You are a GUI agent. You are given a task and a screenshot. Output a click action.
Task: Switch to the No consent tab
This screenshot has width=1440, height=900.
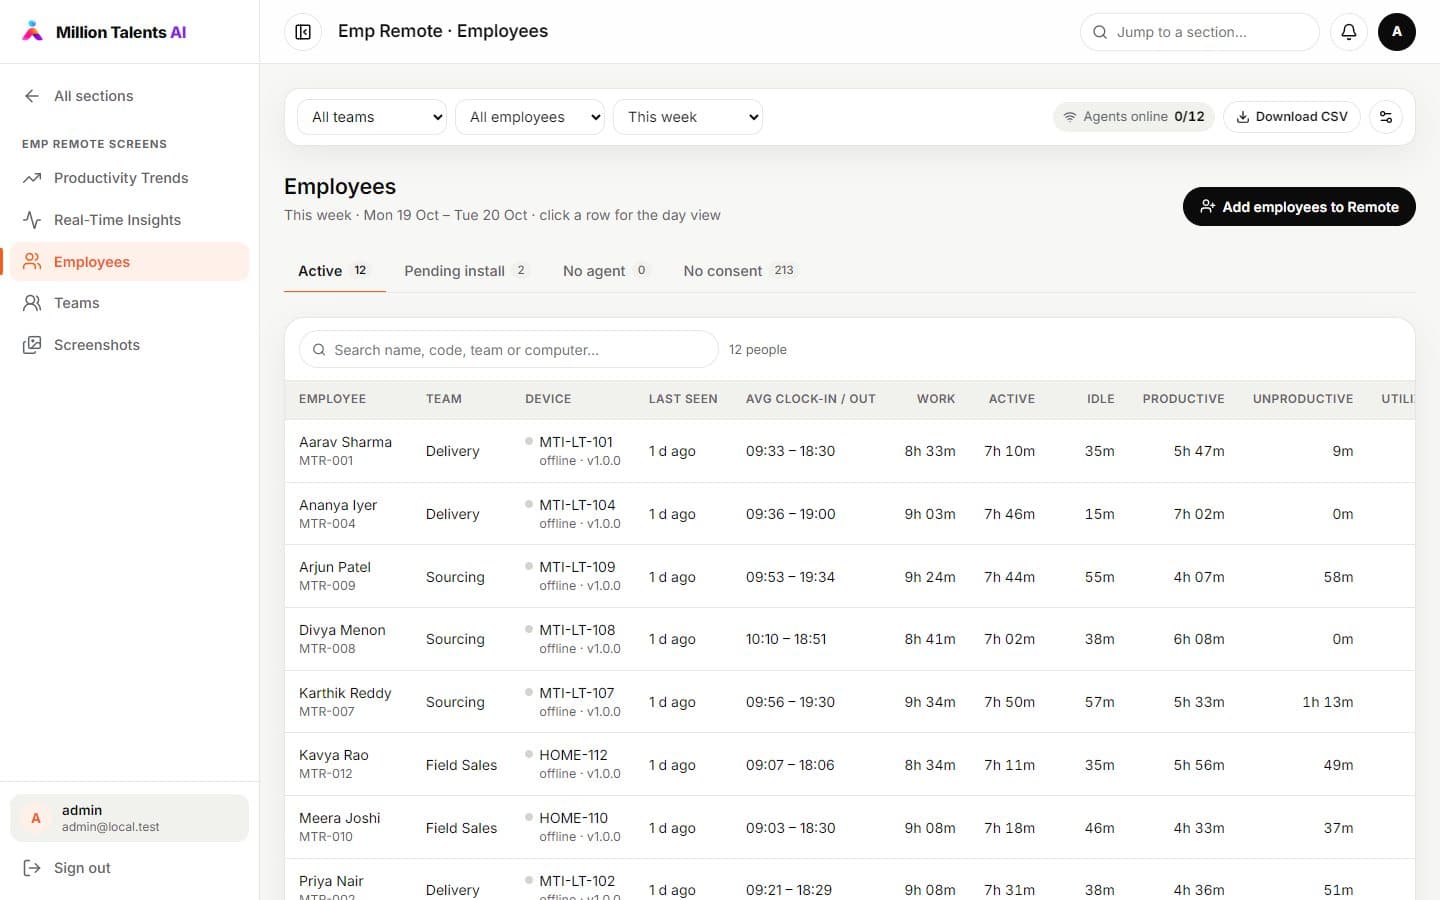pyautogui.click(x=740, y=271)
